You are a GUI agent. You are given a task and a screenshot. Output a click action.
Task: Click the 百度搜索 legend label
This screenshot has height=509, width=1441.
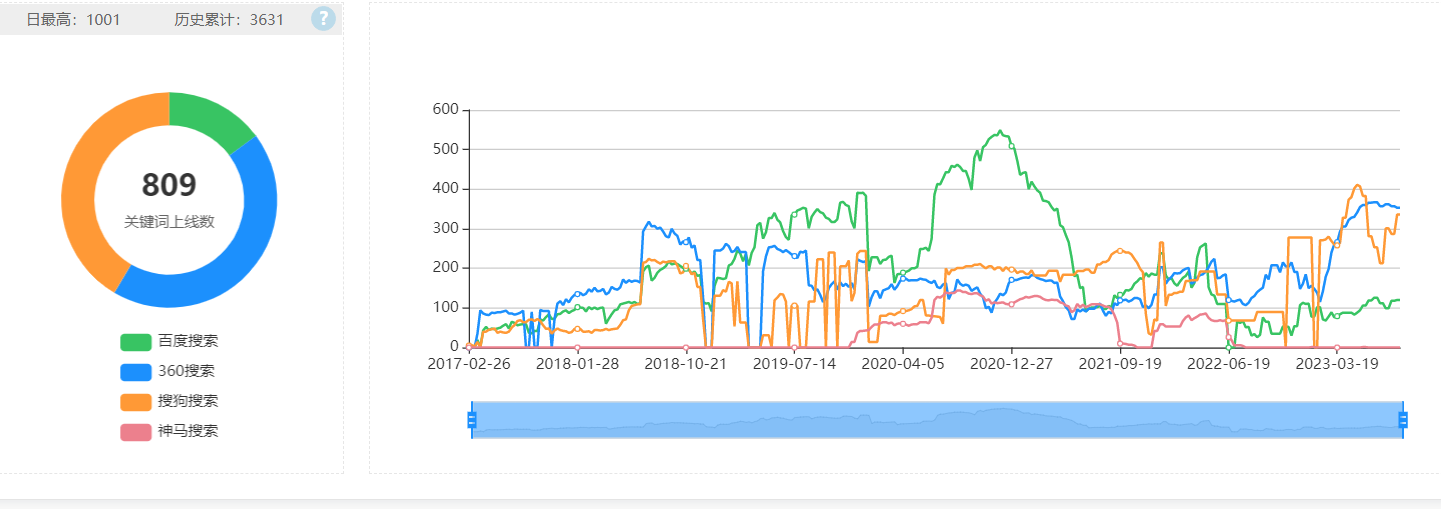(x=188, y=341)
